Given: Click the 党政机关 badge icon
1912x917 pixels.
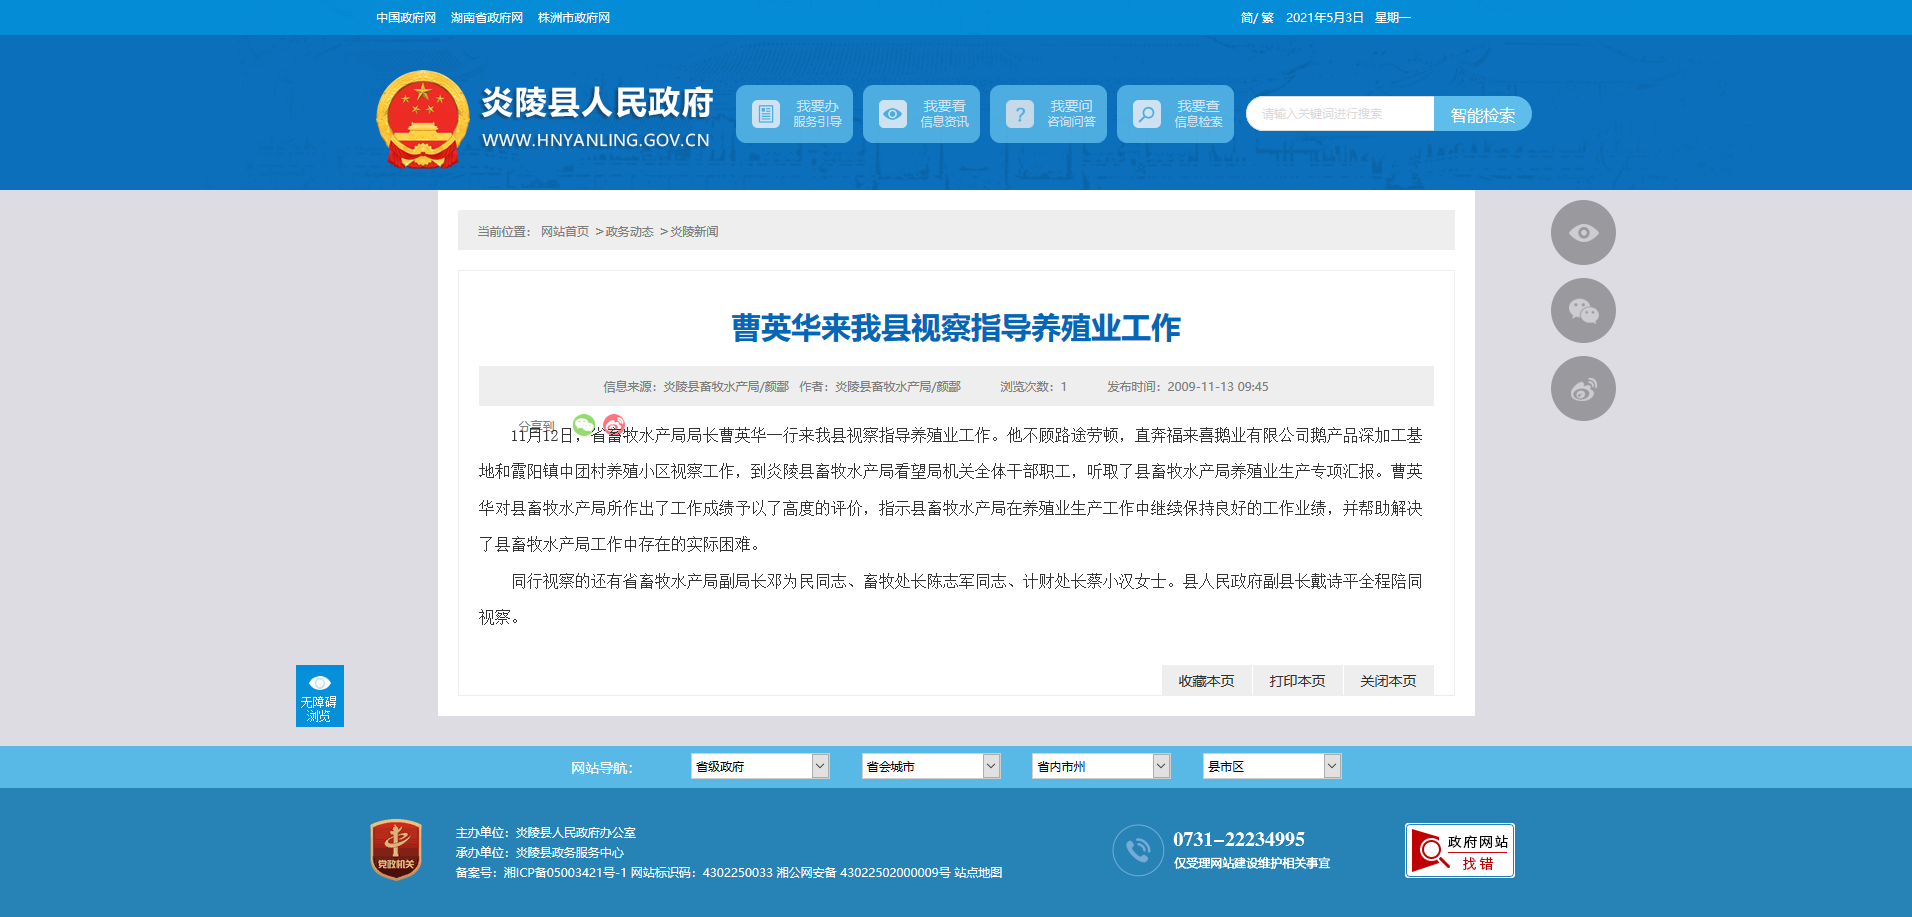Looking at the screenshot, I should [396, 850].
